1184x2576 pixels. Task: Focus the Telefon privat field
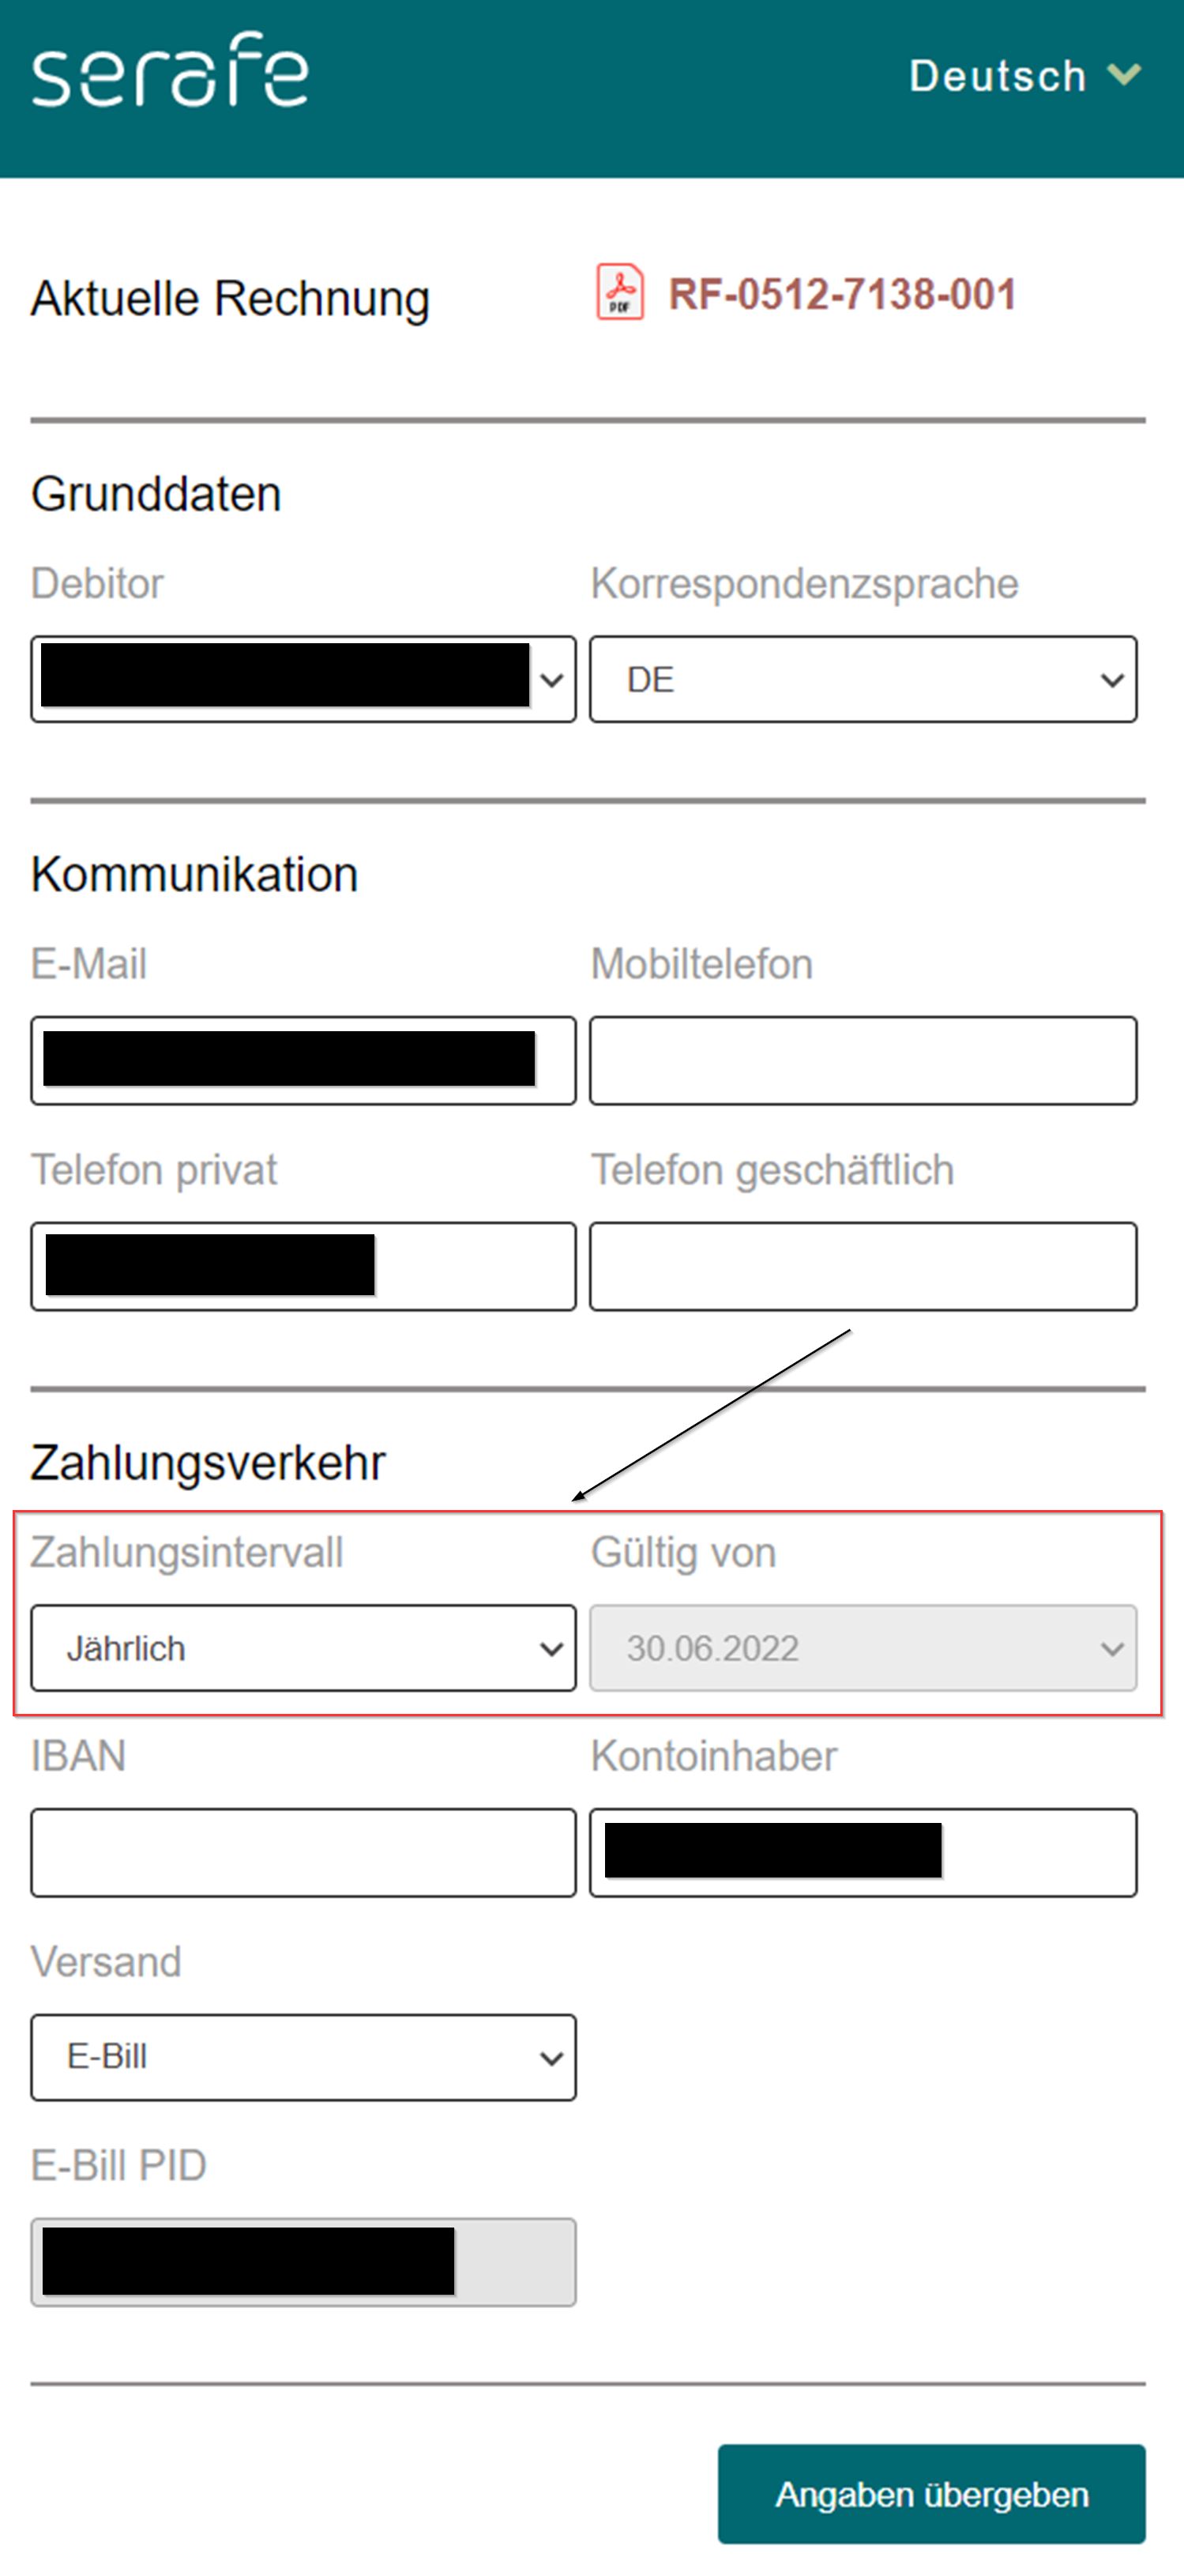(303, 1266)
